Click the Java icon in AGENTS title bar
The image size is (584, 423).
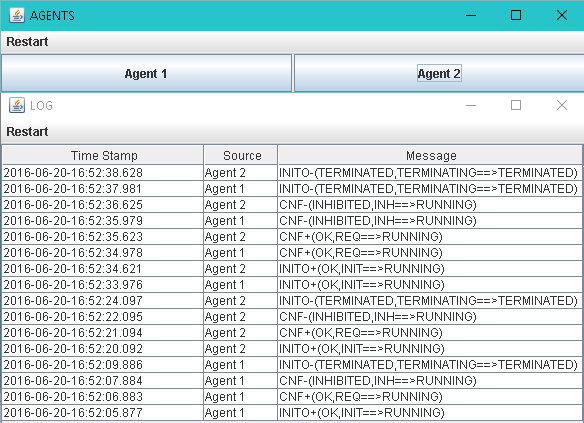(17, 15)
